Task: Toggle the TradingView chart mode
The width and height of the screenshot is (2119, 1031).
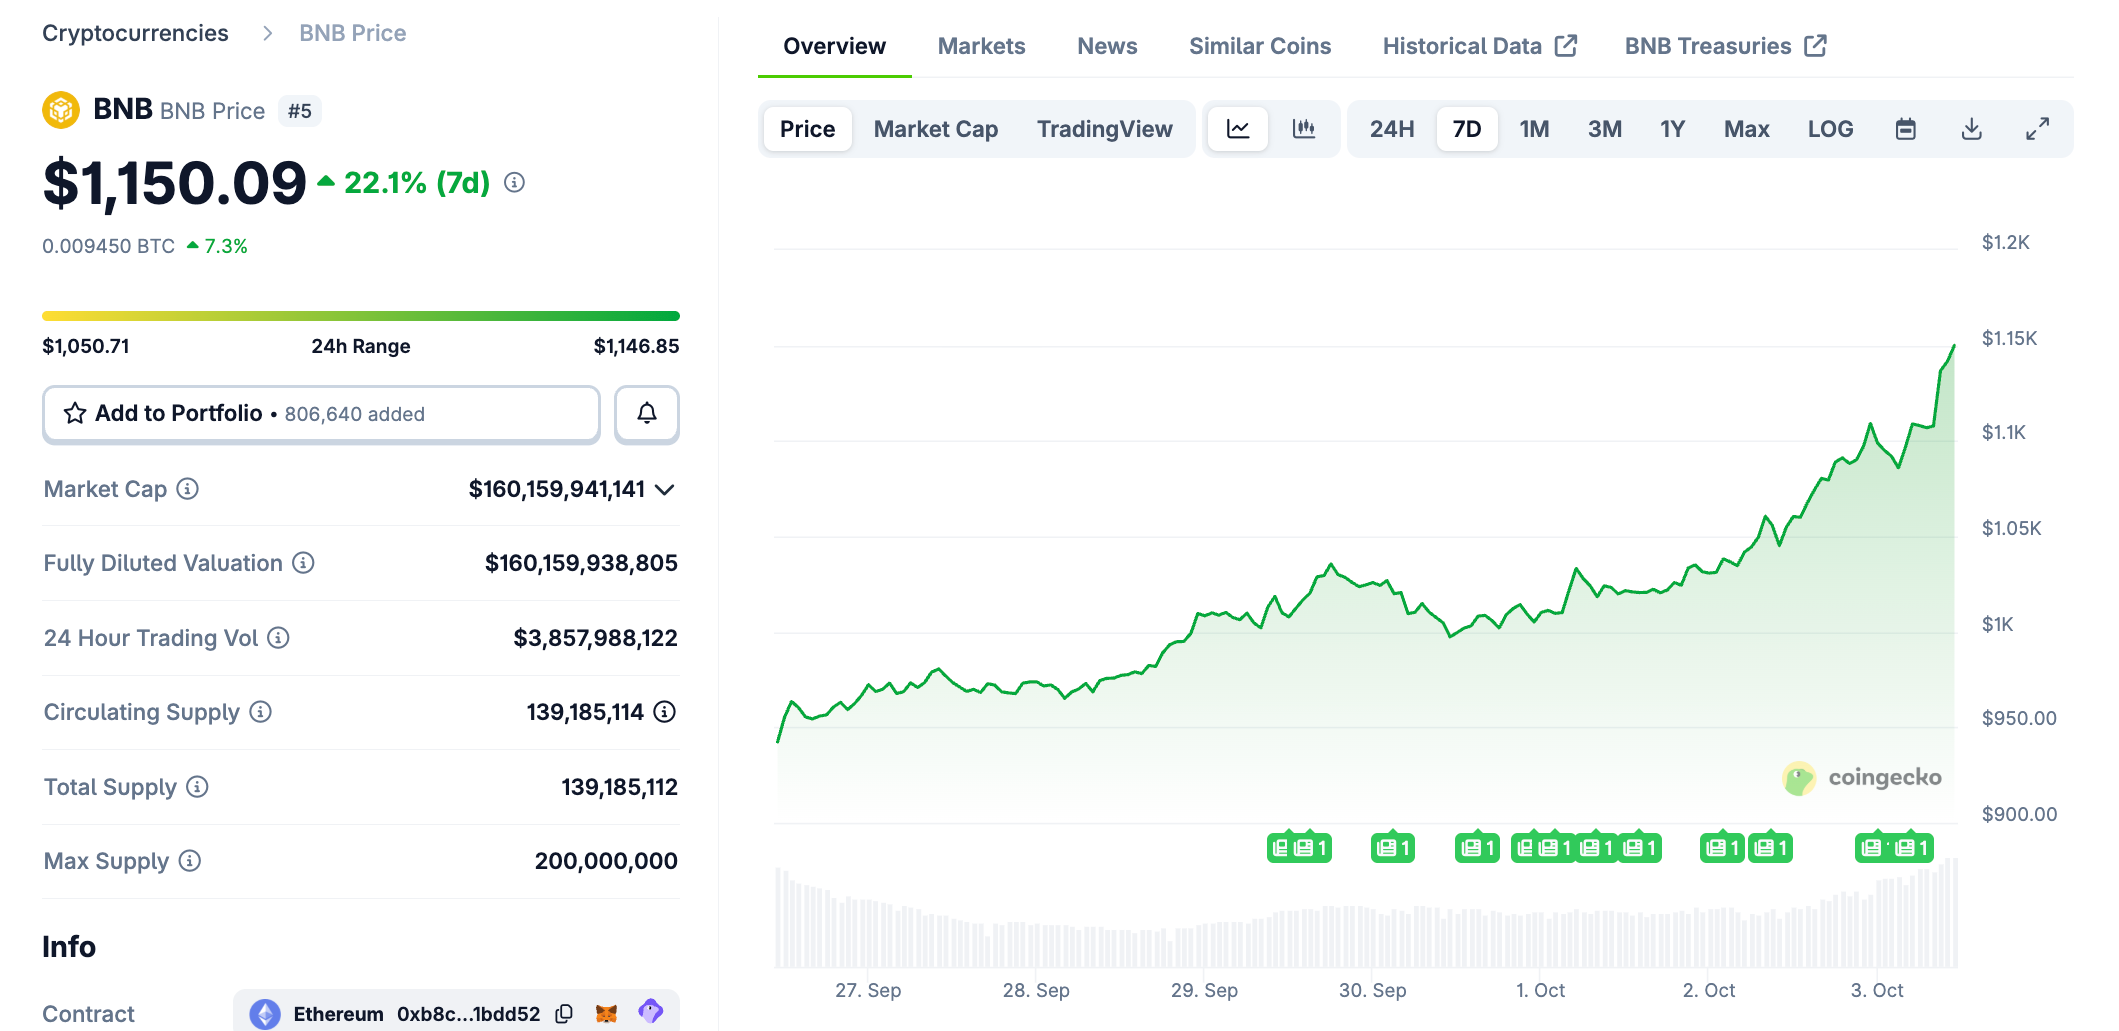Action: [1104, 128]
